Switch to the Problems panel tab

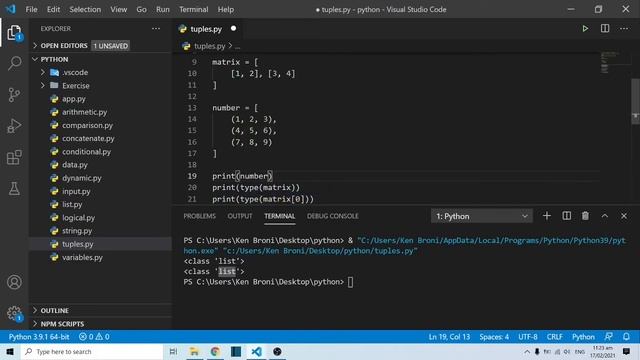coord(199,216)
